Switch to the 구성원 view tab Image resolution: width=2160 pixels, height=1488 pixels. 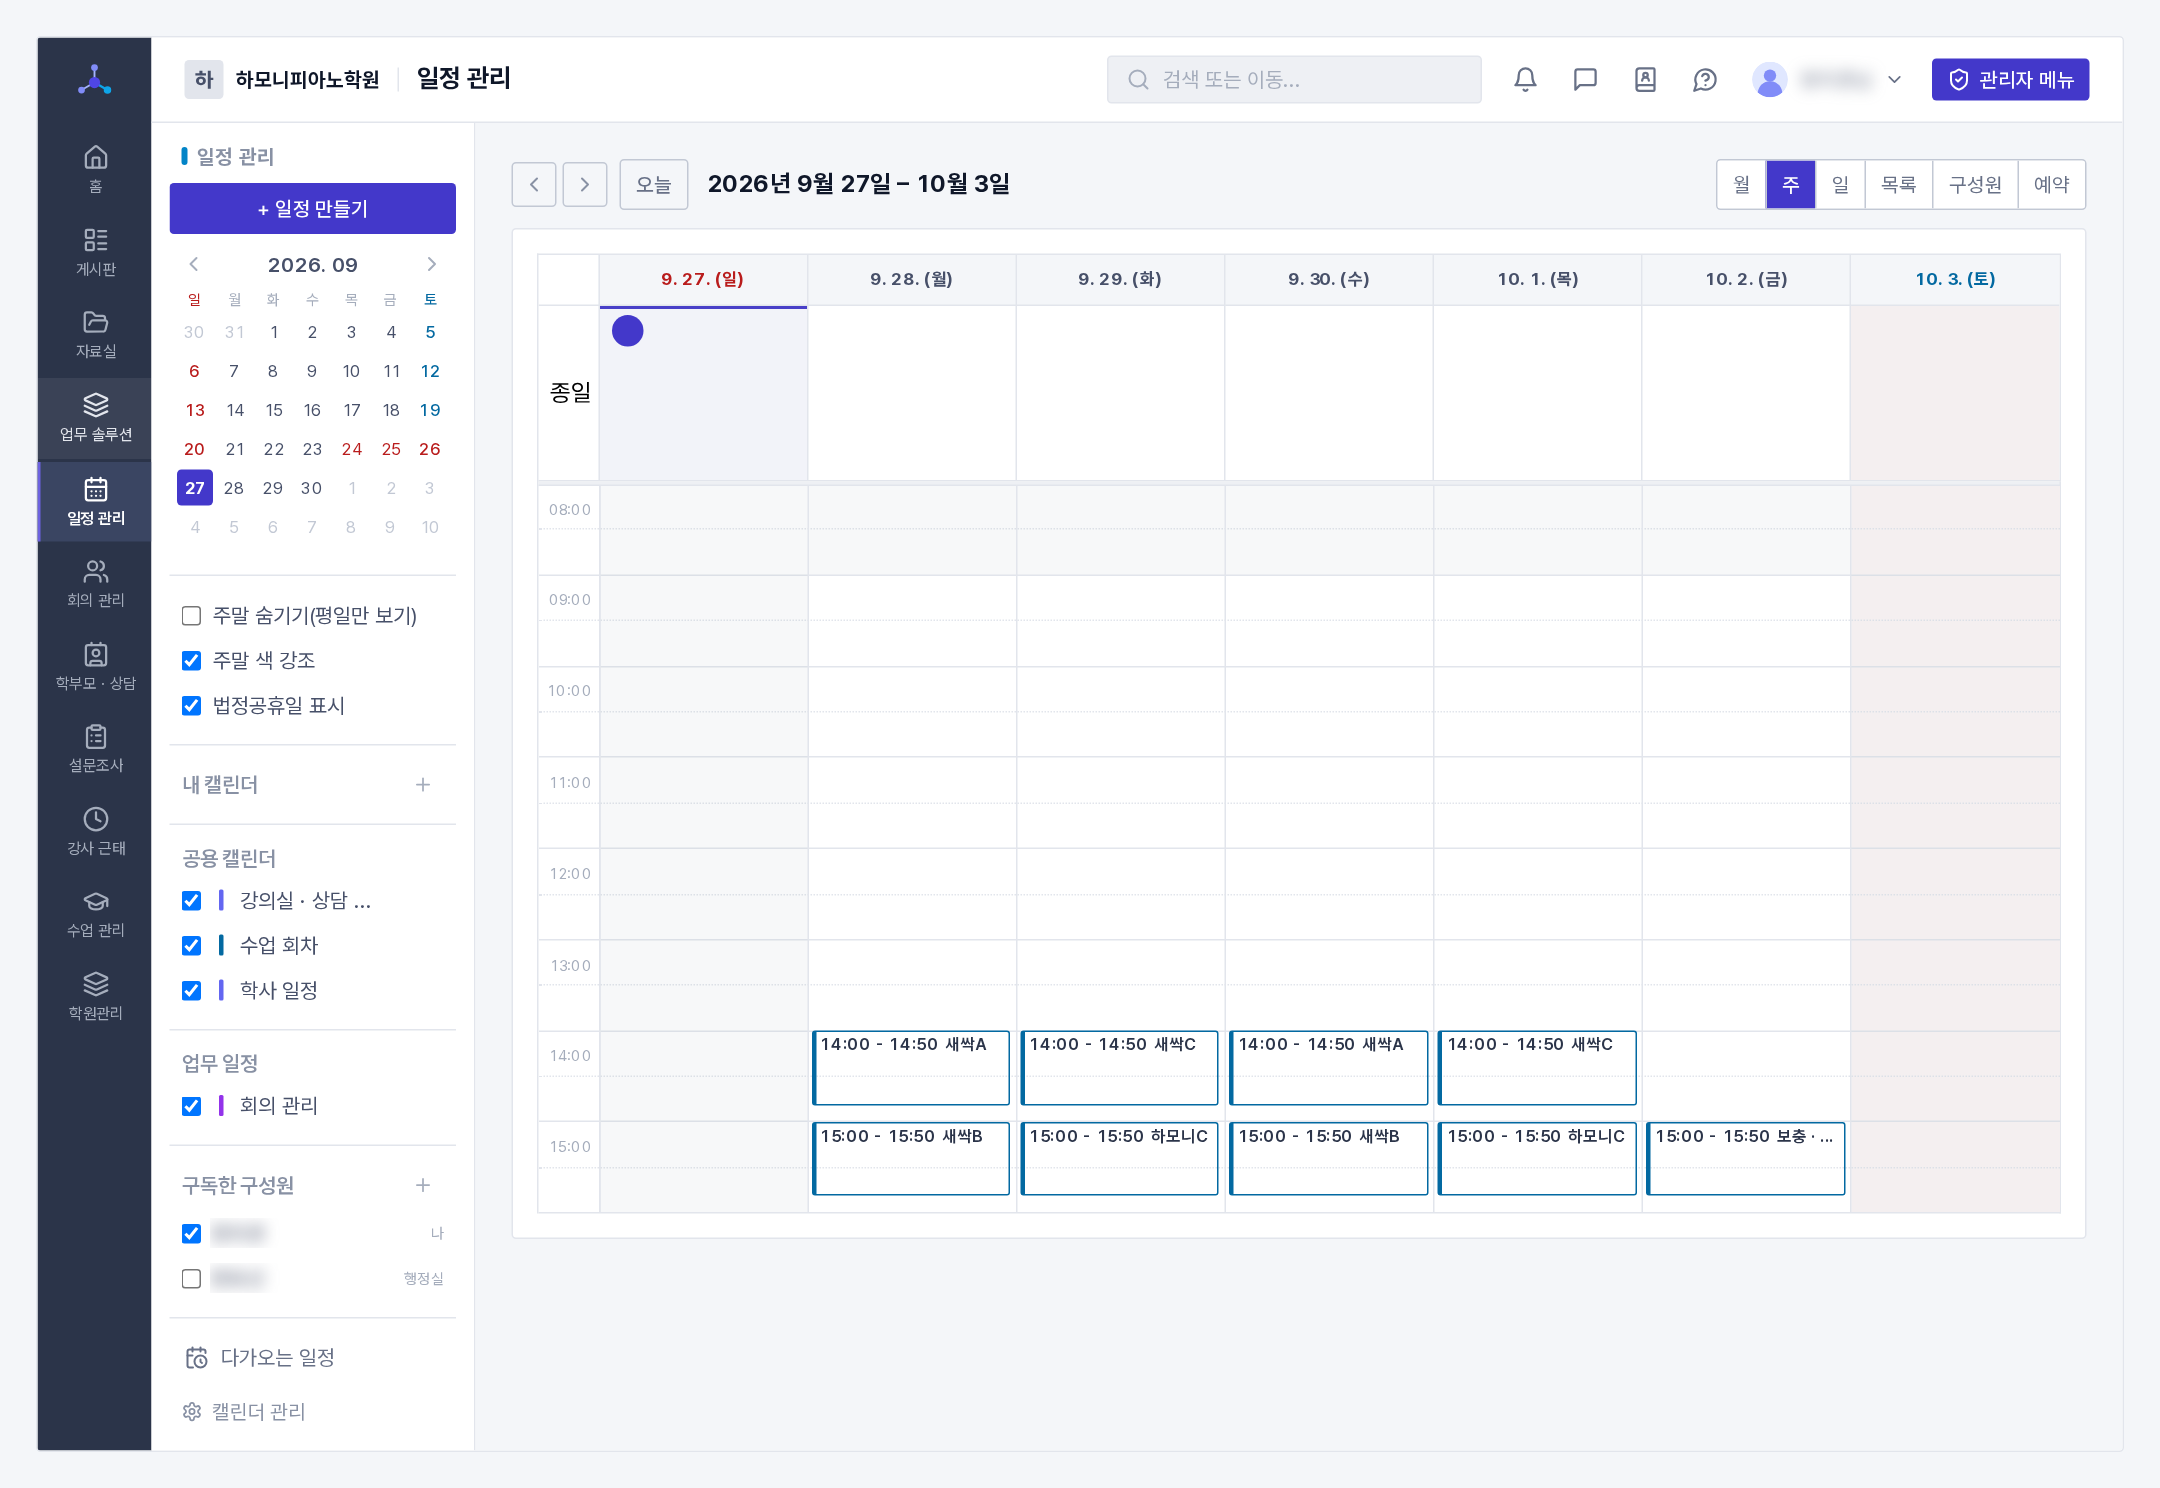pos(1975,184)
